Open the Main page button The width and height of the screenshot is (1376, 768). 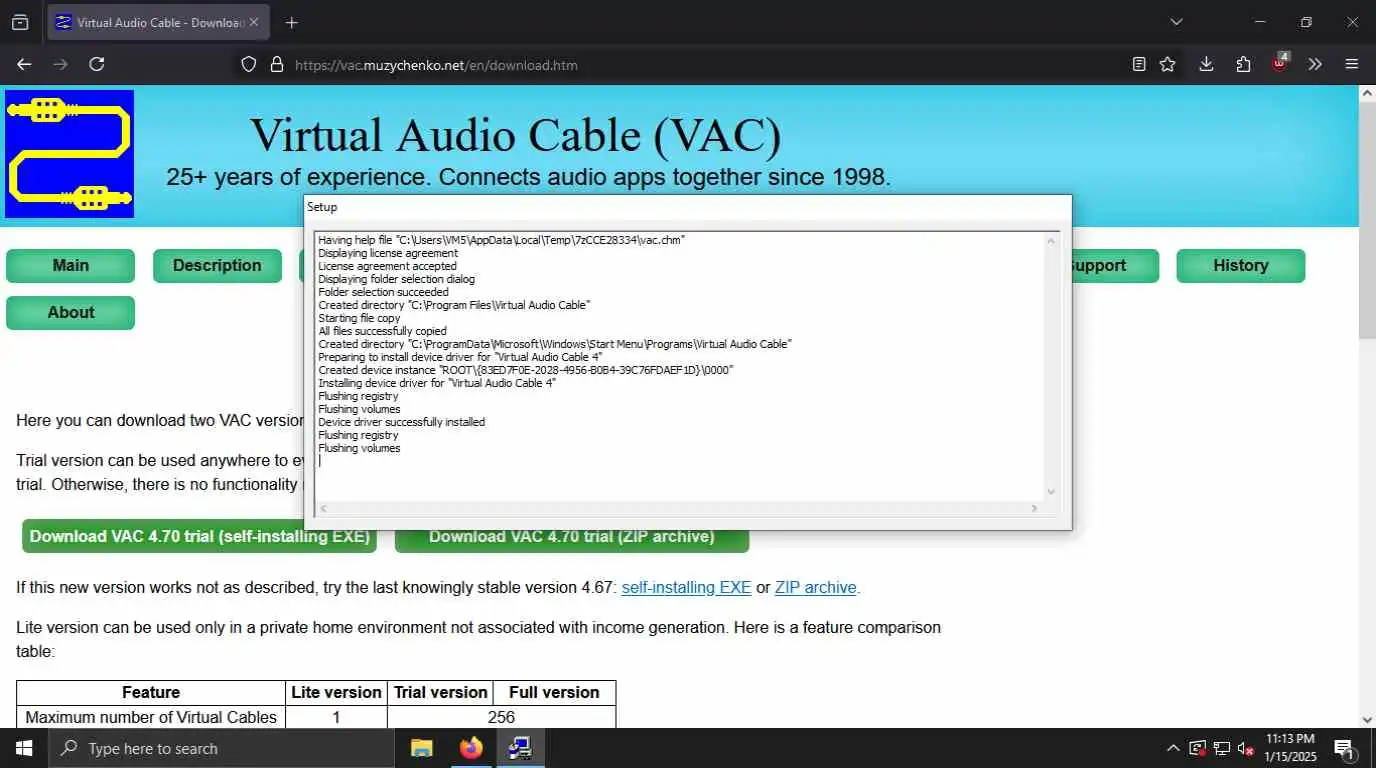70,266
